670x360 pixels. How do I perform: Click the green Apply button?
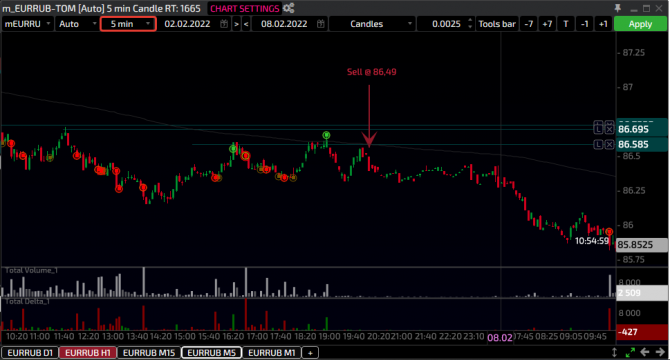640,24
